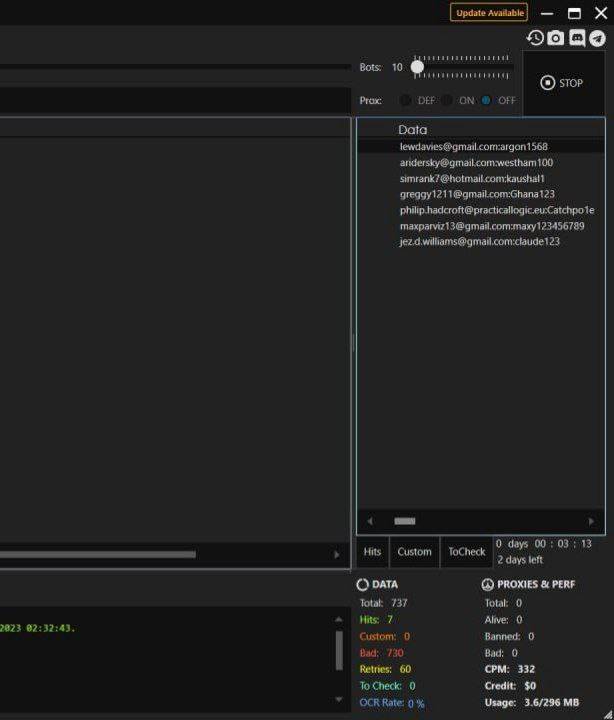
Task: Turn proxies ON with the radio option
Action: tap(447, 101)
